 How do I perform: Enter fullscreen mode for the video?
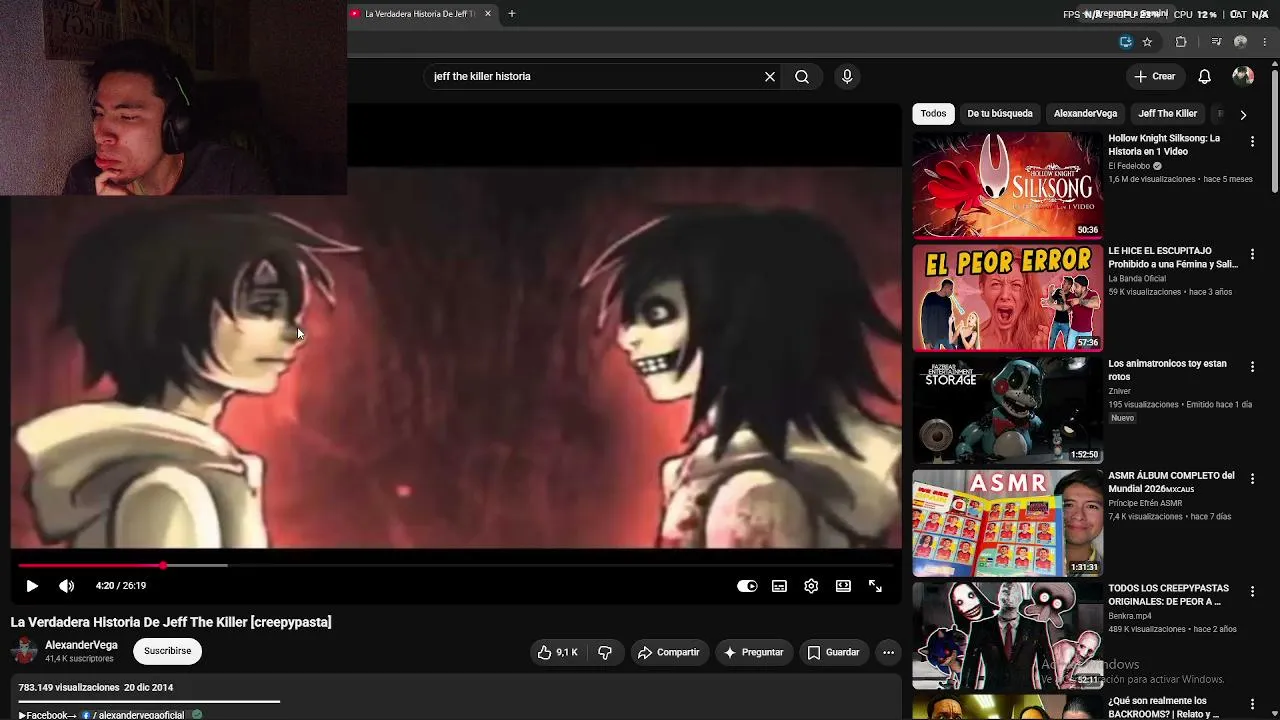click(875, 586)
